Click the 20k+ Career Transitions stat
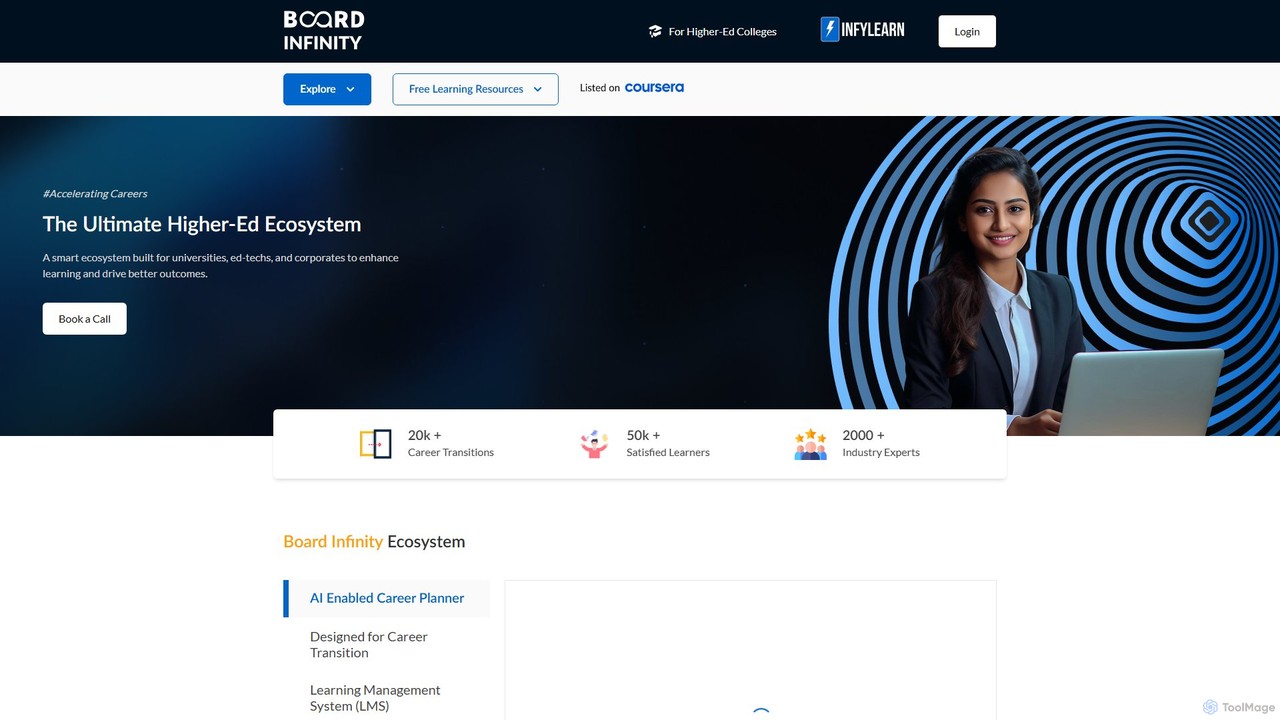 coord(450,443)
